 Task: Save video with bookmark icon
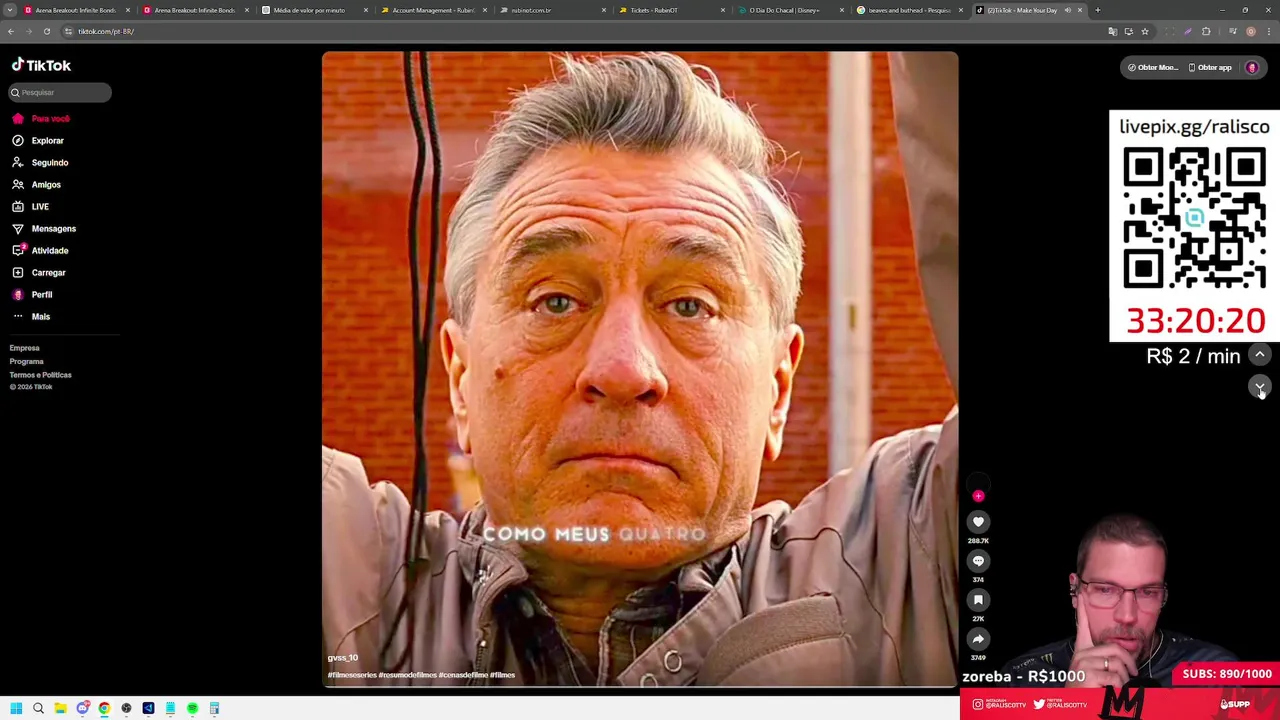(x=978, y=600)
